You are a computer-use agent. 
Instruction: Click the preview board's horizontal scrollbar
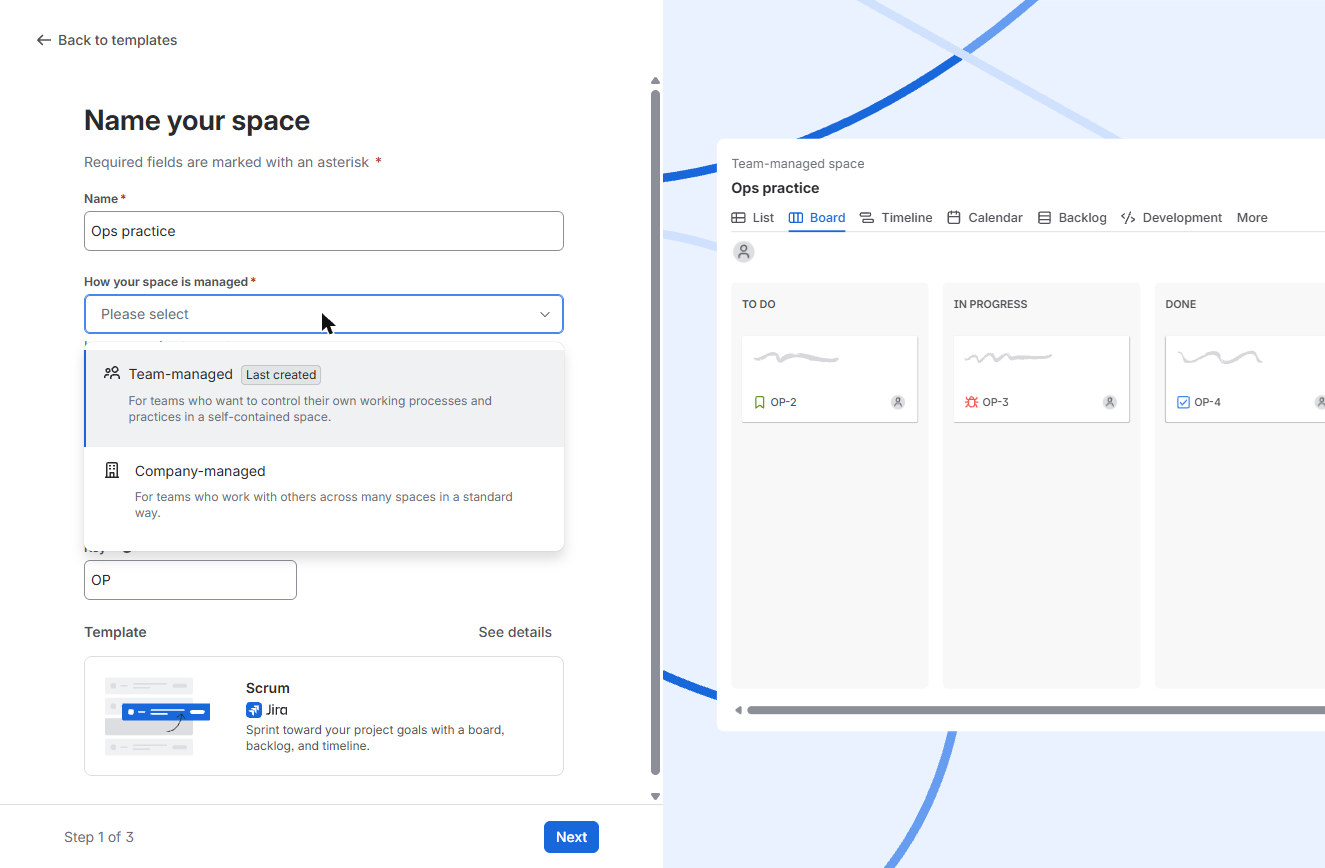click(x=1036, y=710)
